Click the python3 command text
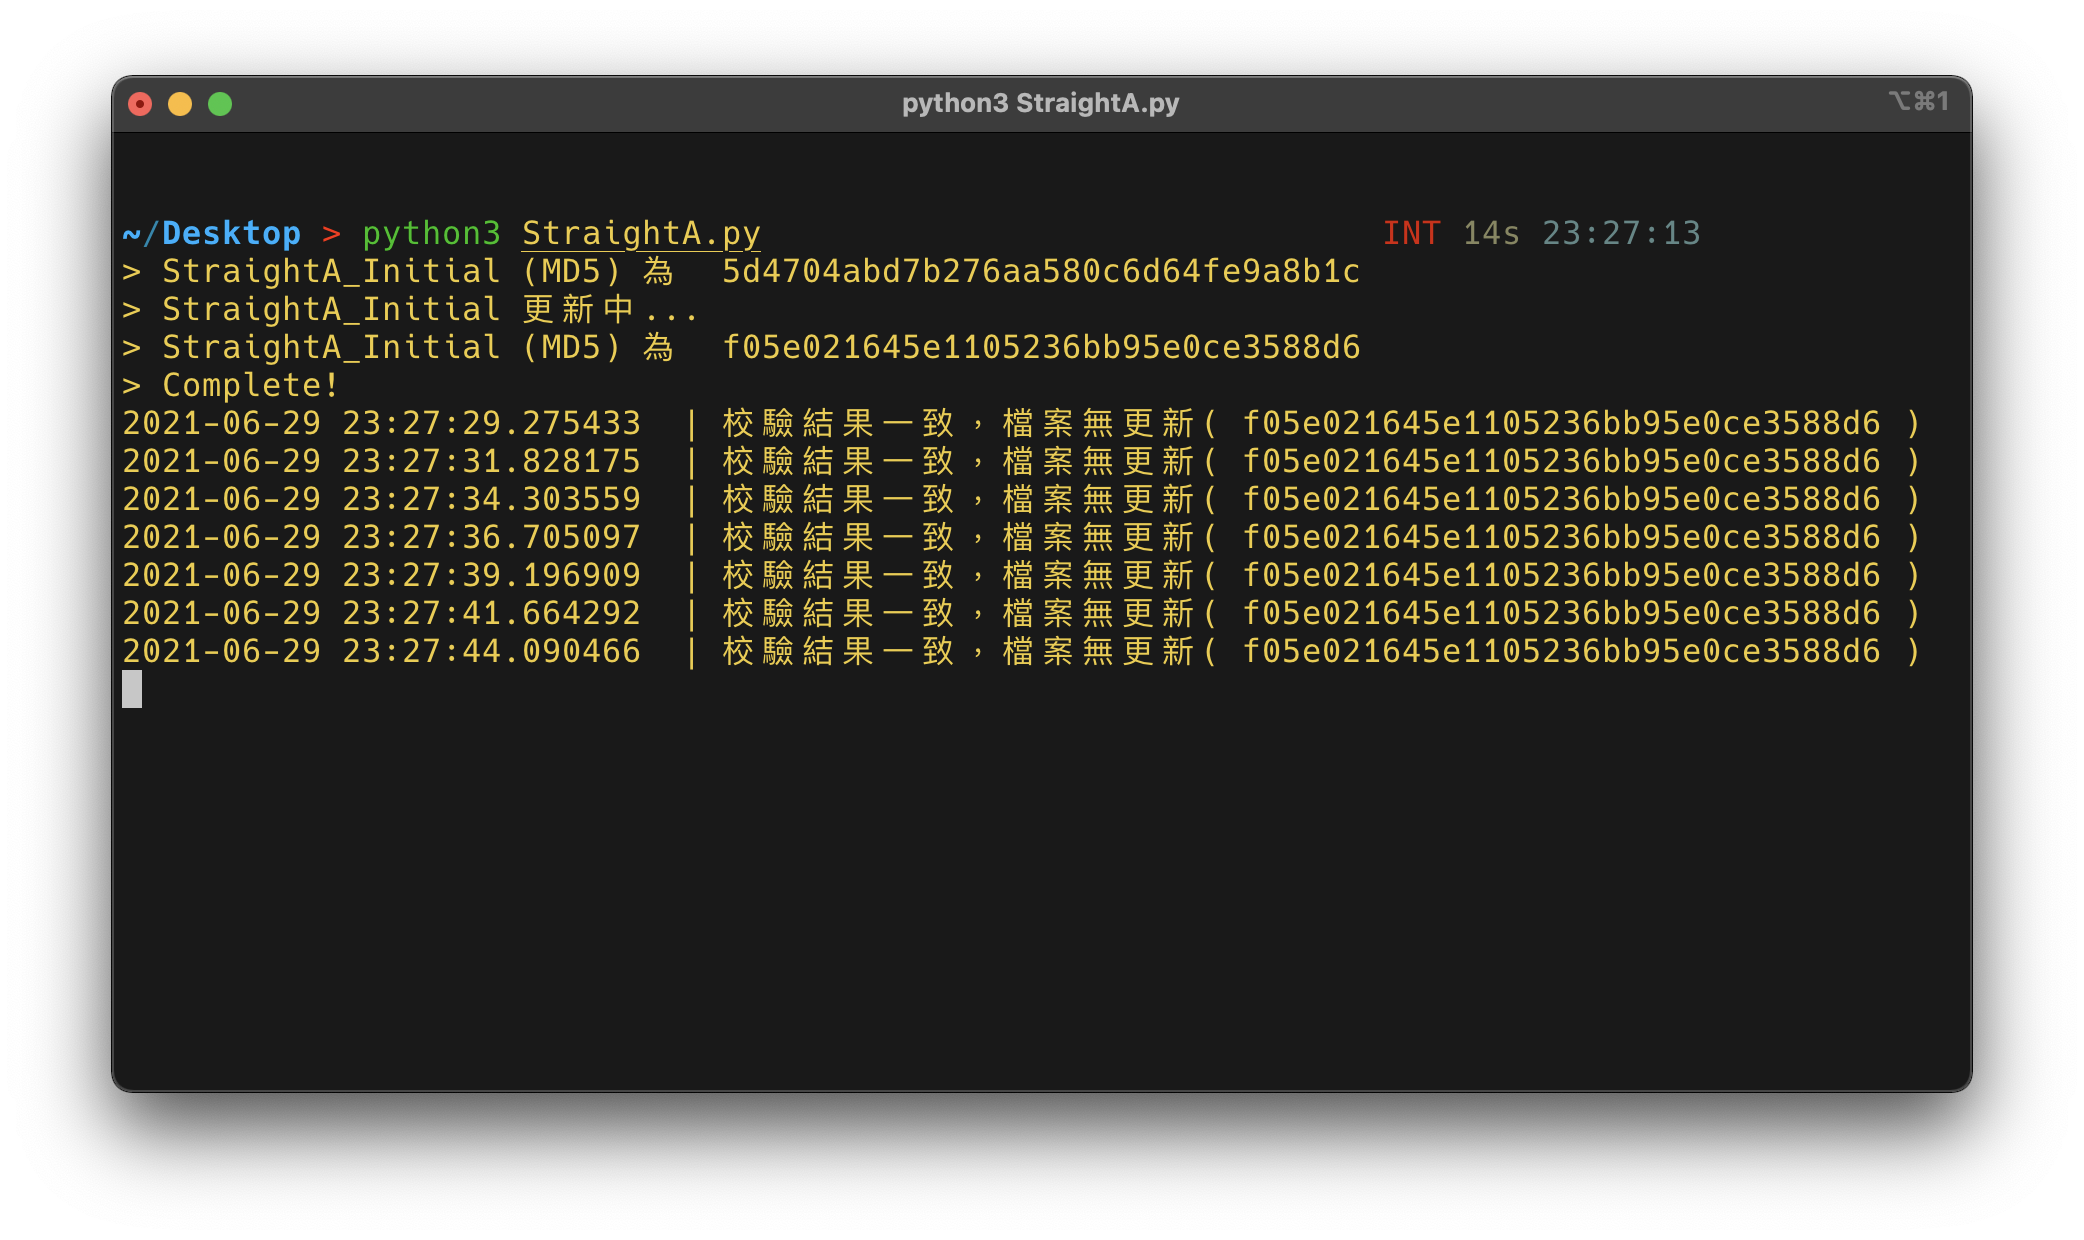The height and width of the screenshot is (1240, 2084). pos(431,233)
